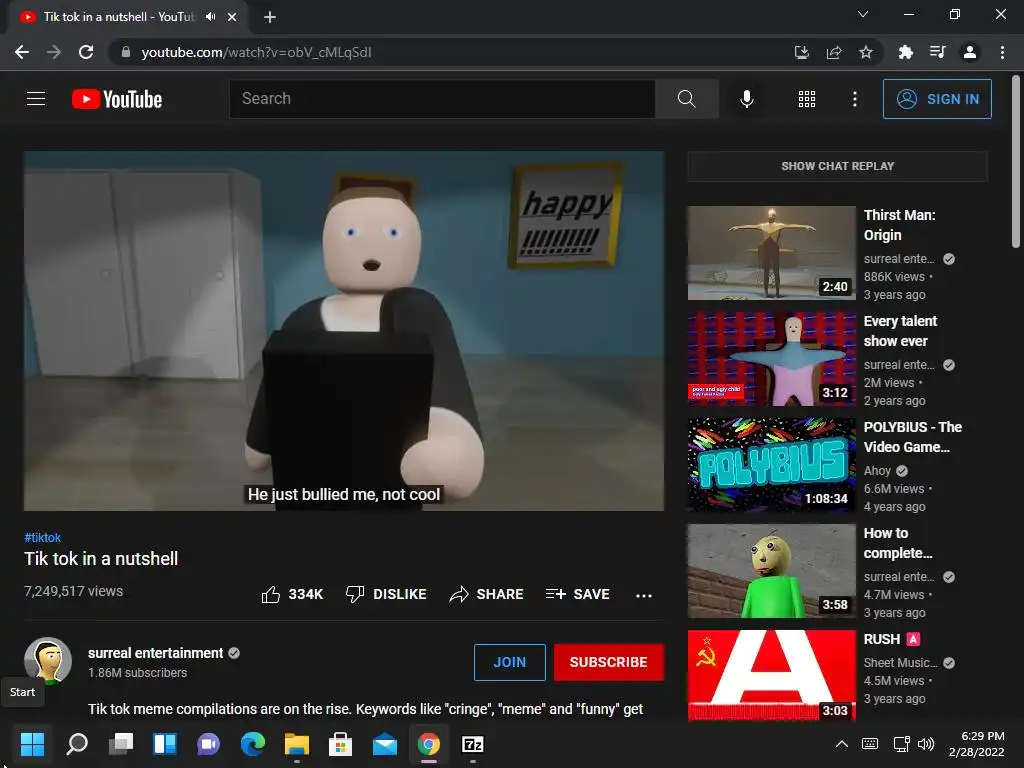Open Chrome profile icon
1024x768 pixels.
[970, 52]
